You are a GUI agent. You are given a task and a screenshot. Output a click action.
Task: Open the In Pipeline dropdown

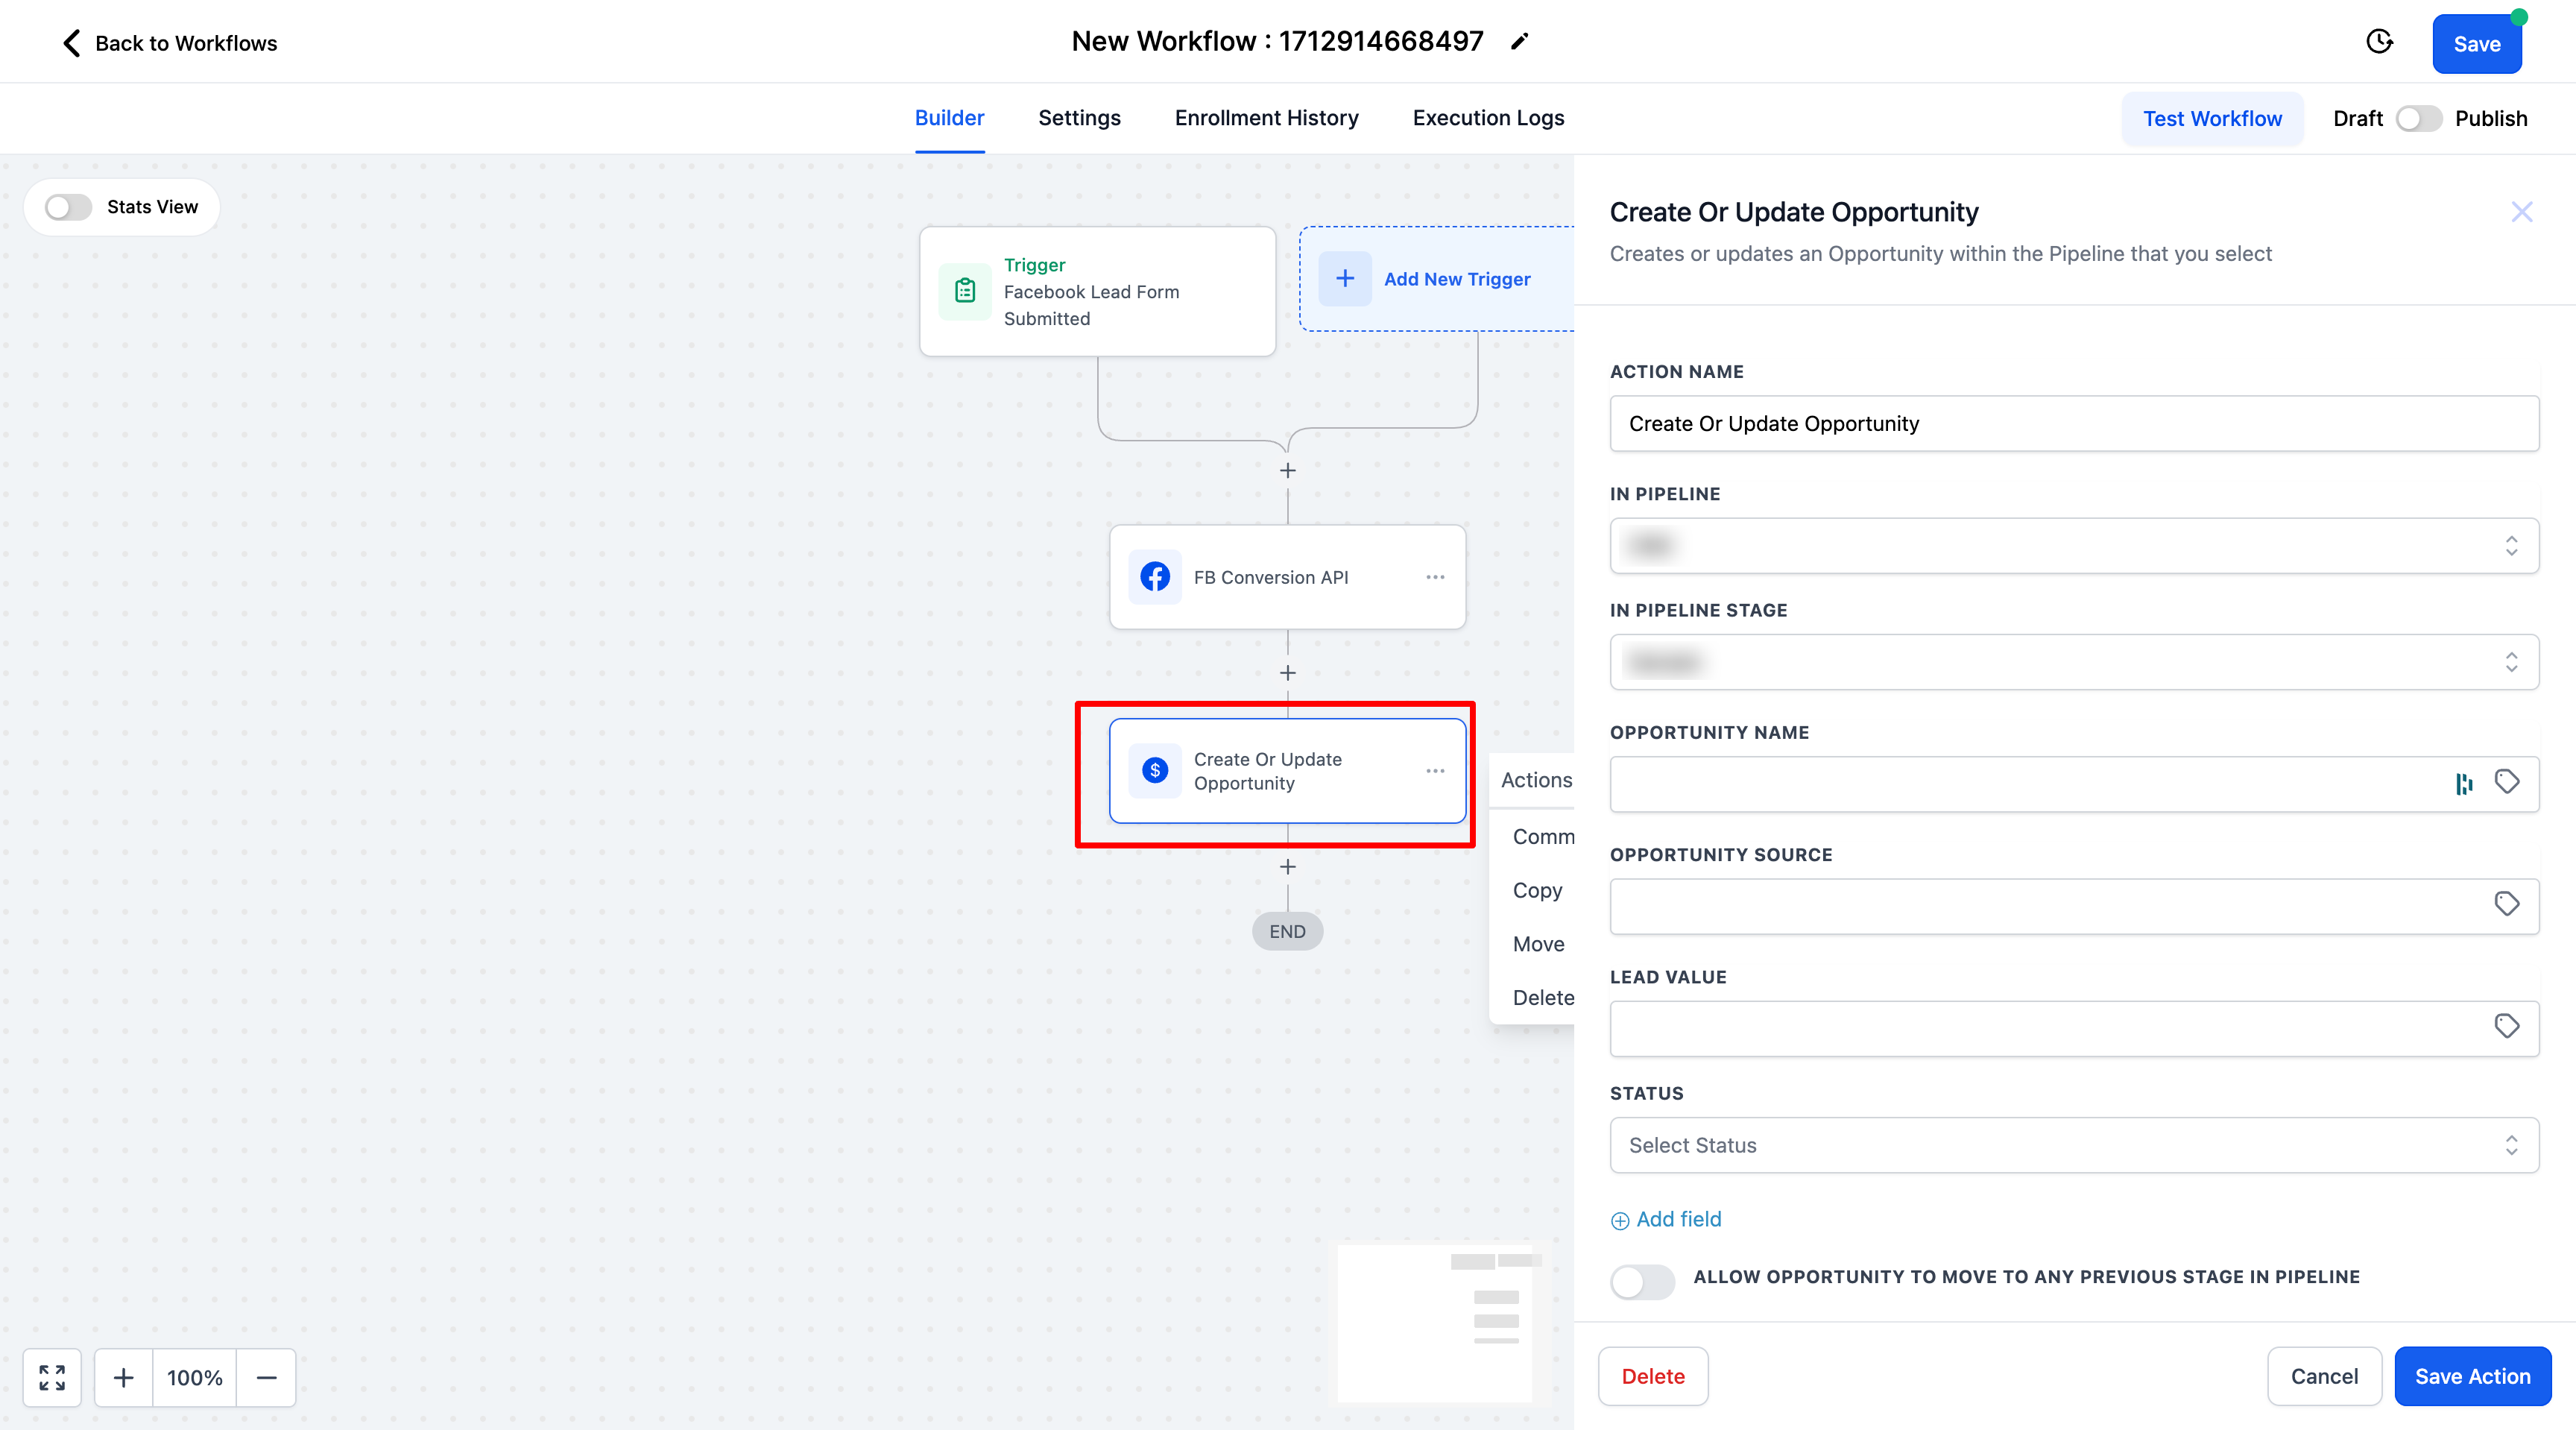(x=2073, y=546)
